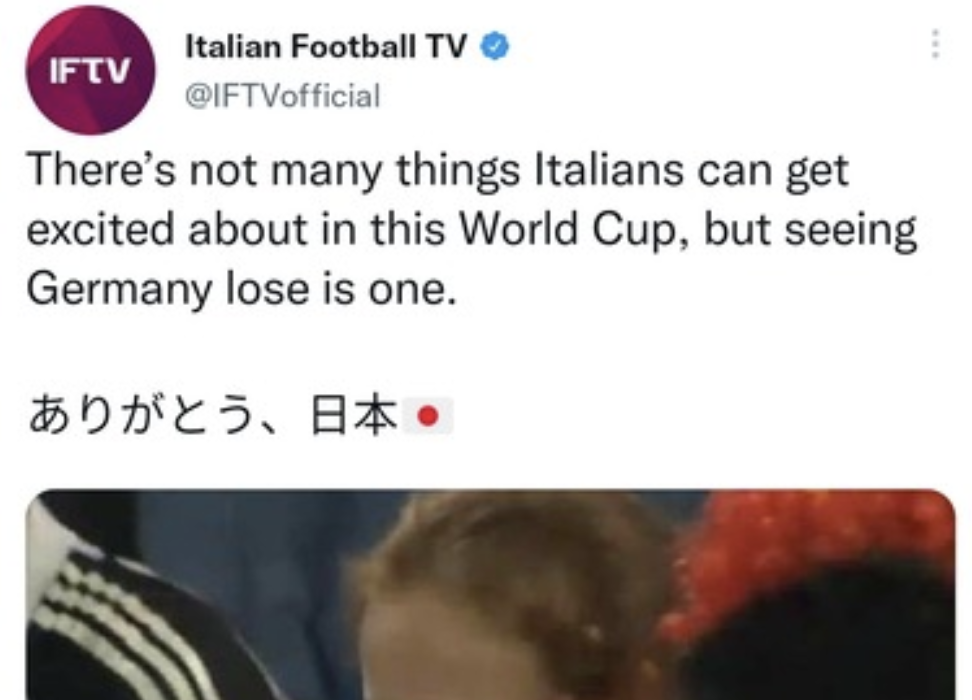Click the tweet's first line about Italians
The width and height of the screenshot is (972, 700).
coord(438,170)
